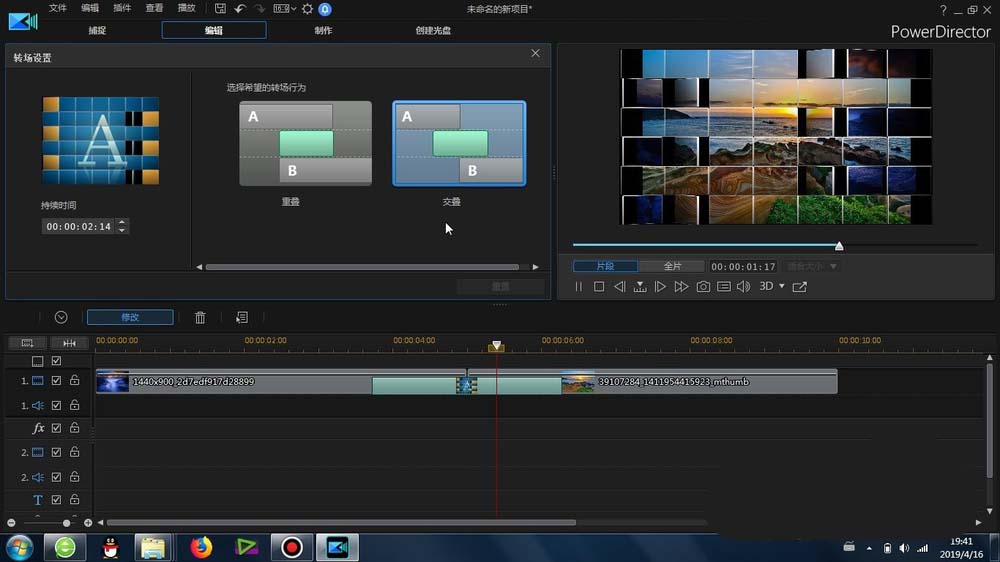Expand the circled down-arrow menu above timeline
This screenshot has height=562, width=1000.
pos(61,317)
